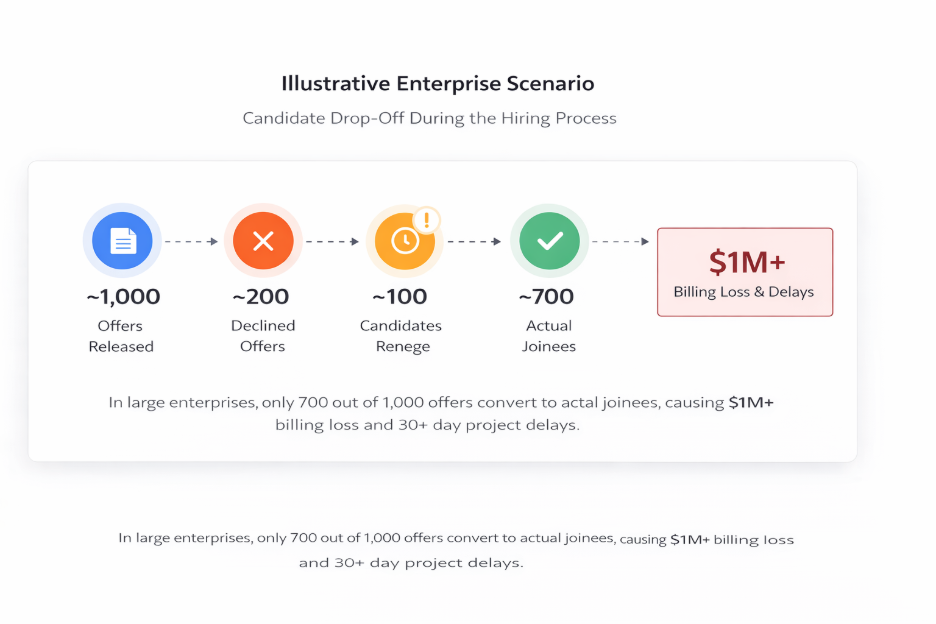The image size is (936, 624).
Task: Click the caption paragraph below the card
Action: coord(456,550)
